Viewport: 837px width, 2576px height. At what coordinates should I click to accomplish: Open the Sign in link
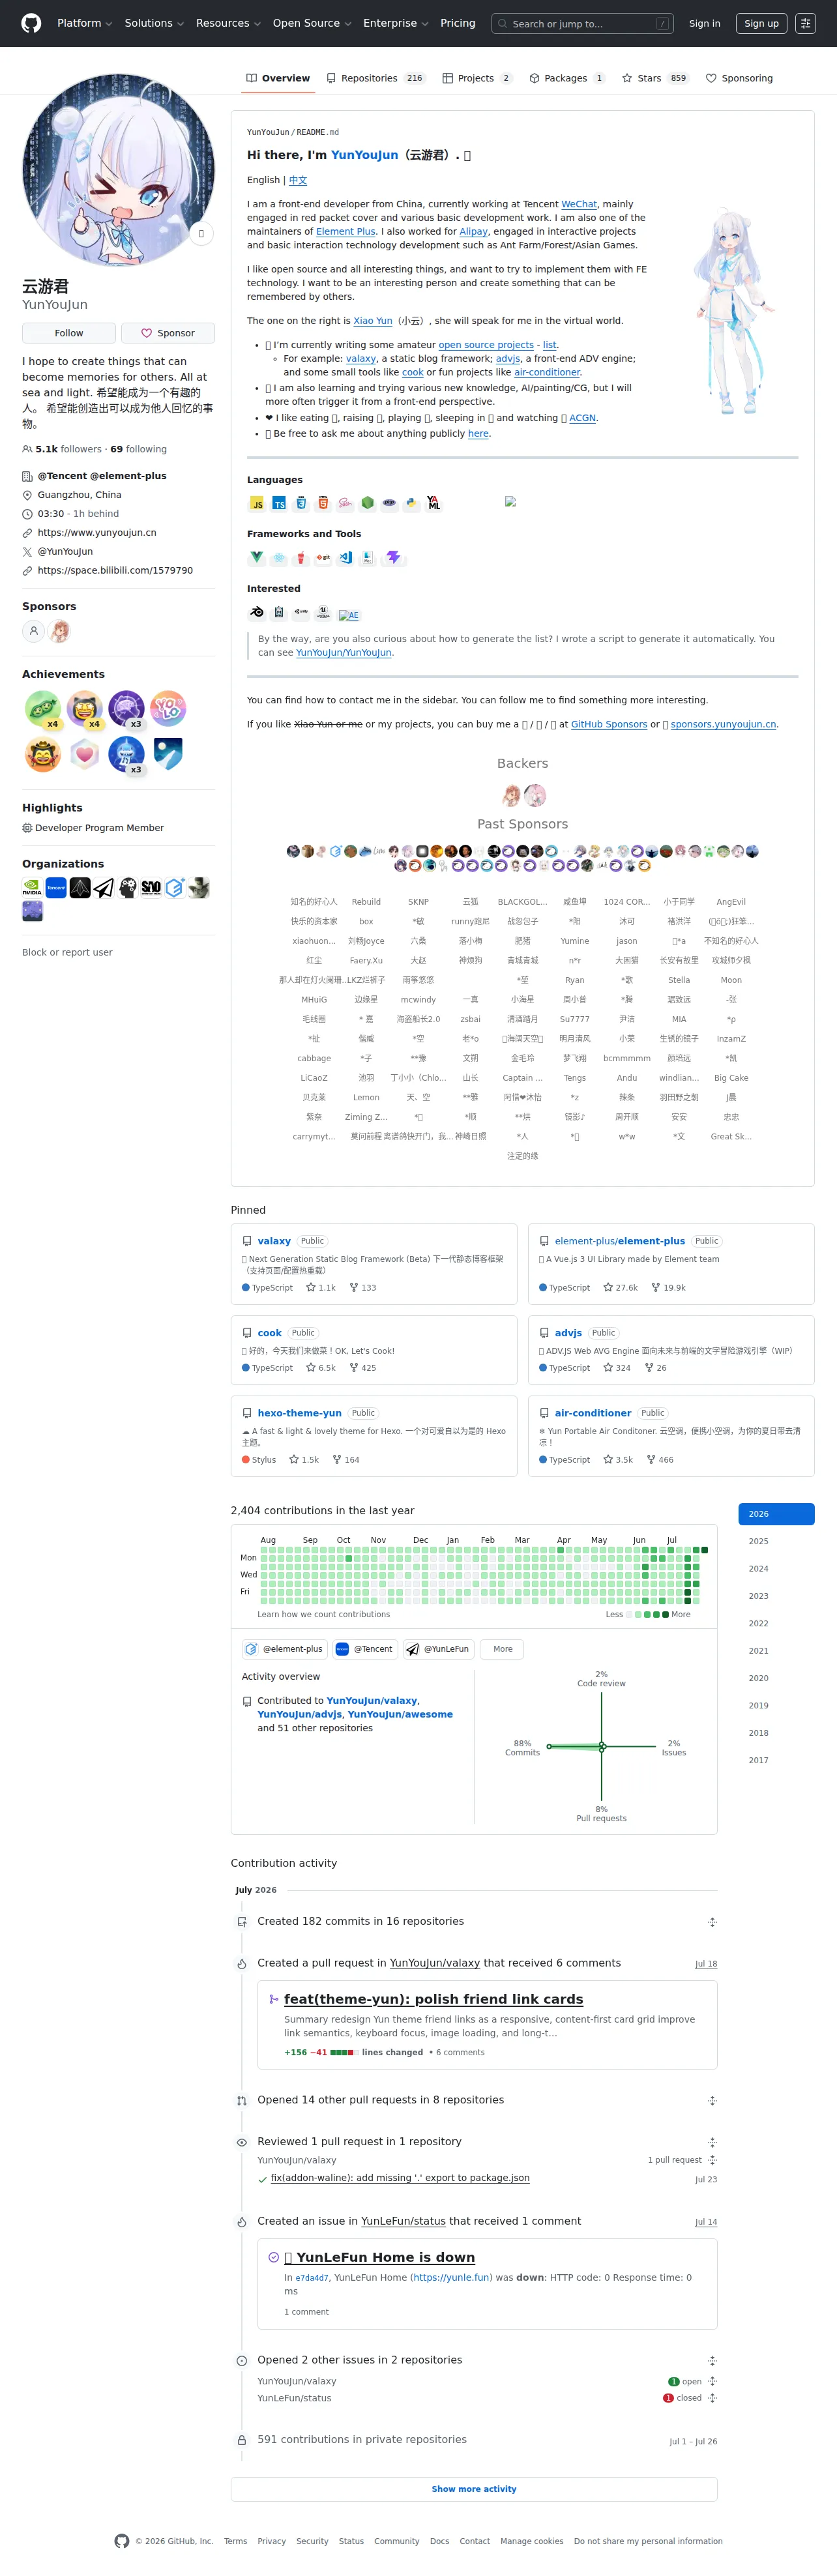tap(704, 23)
